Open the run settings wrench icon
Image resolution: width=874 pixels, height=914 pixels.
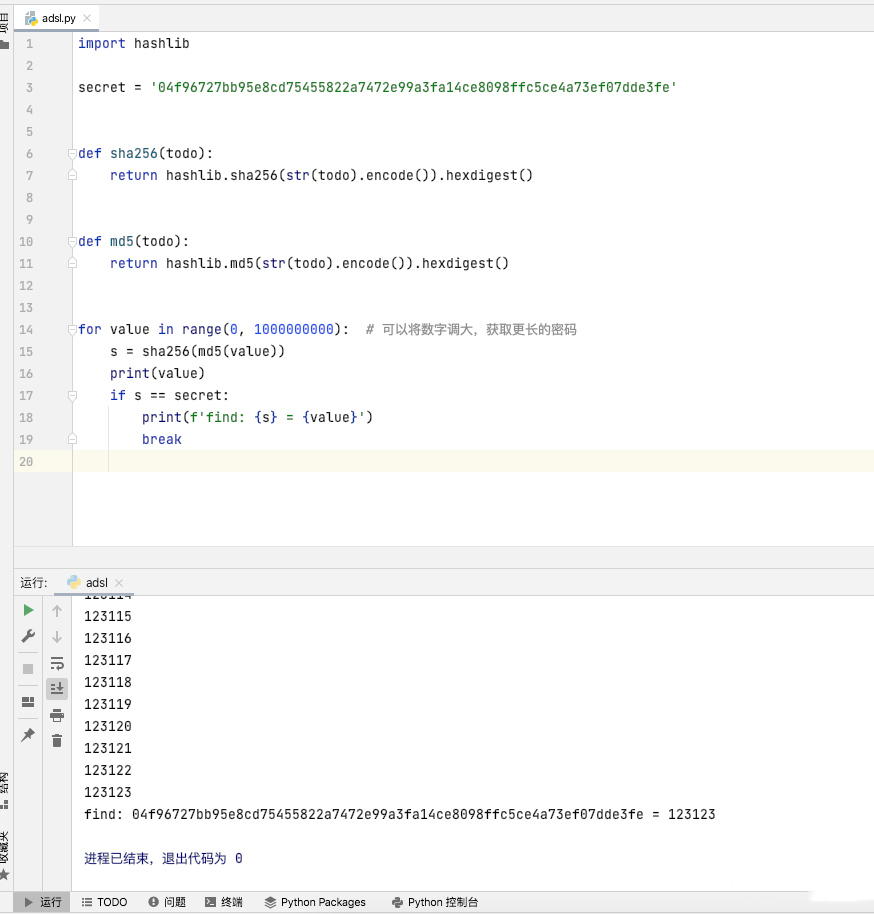point(28,636)
